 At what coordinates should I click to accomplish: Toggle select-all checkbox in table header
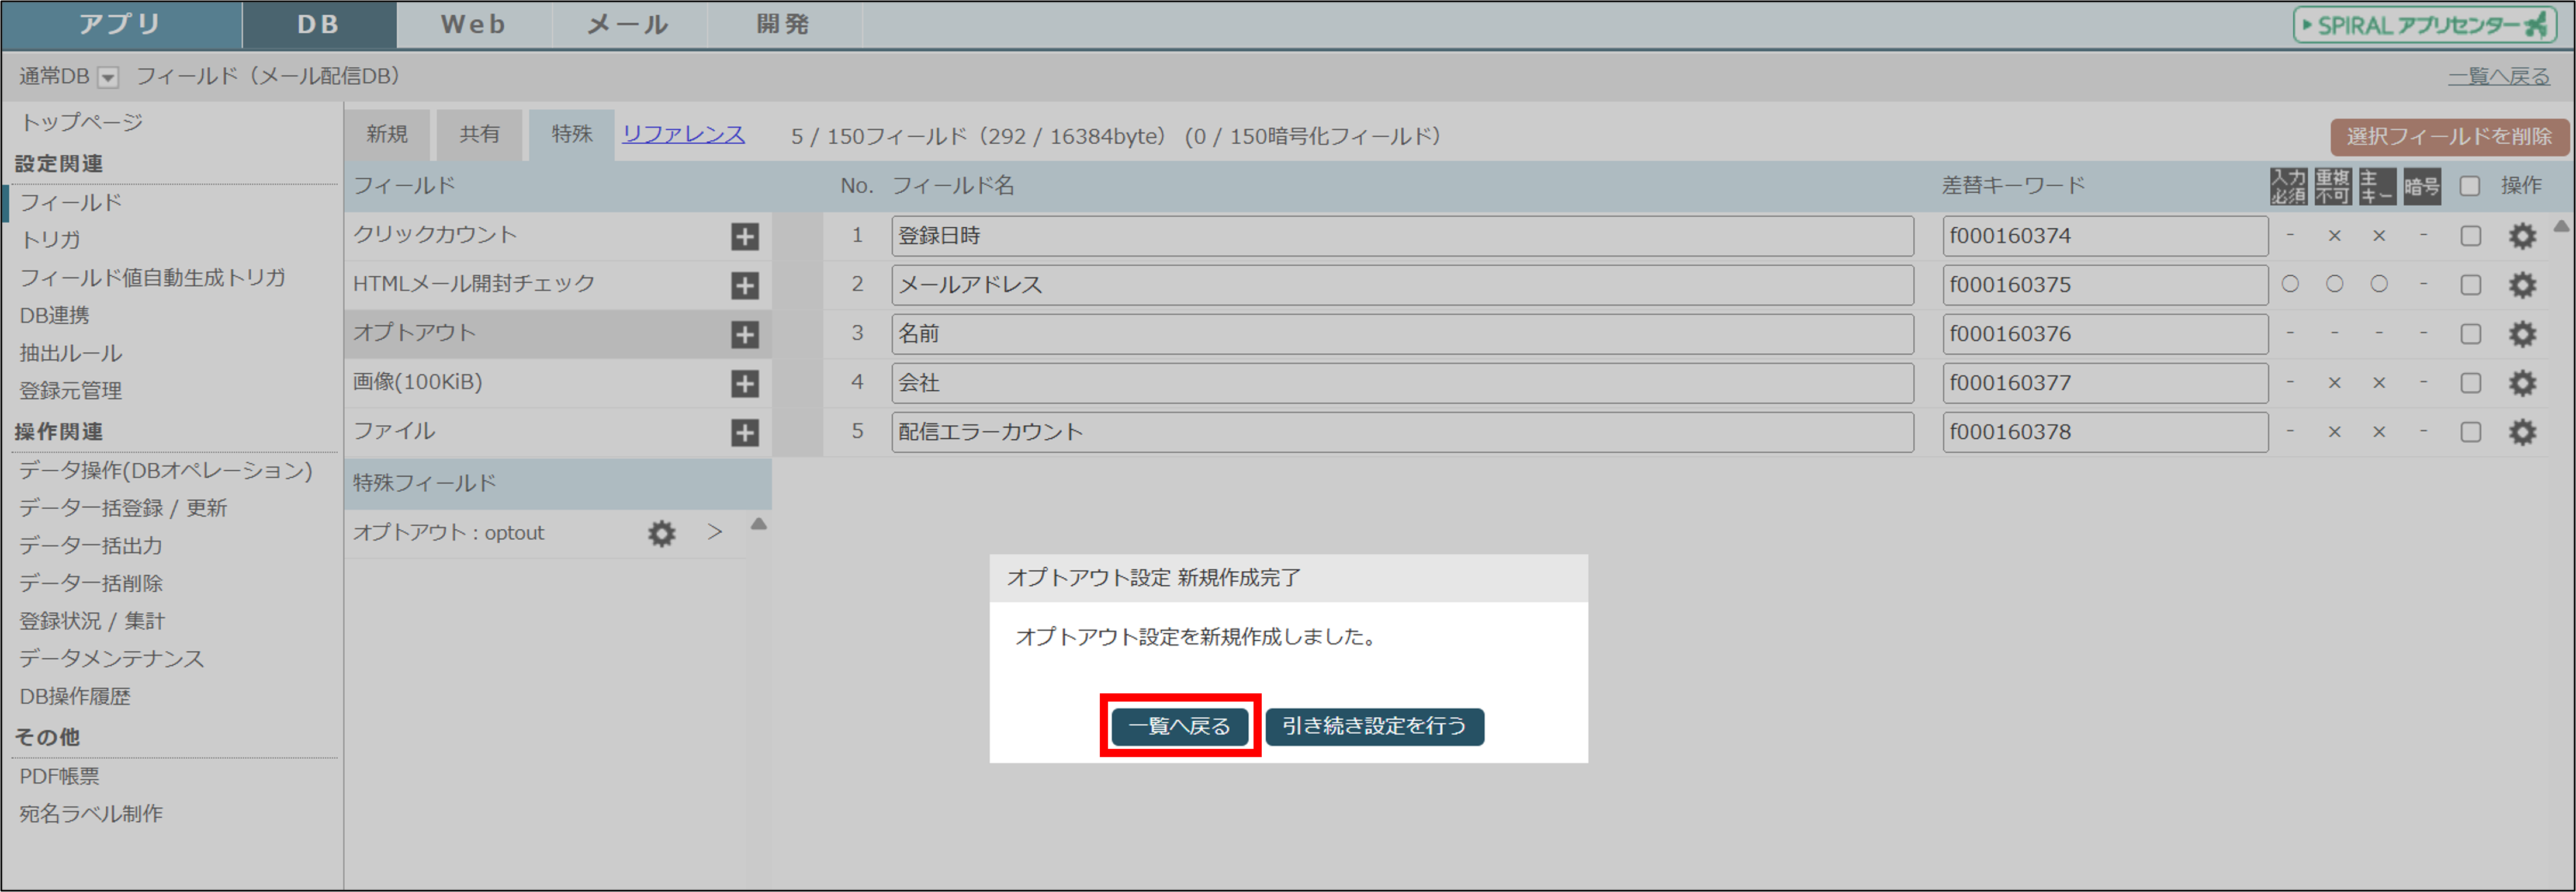click(x=2469, y=186)
